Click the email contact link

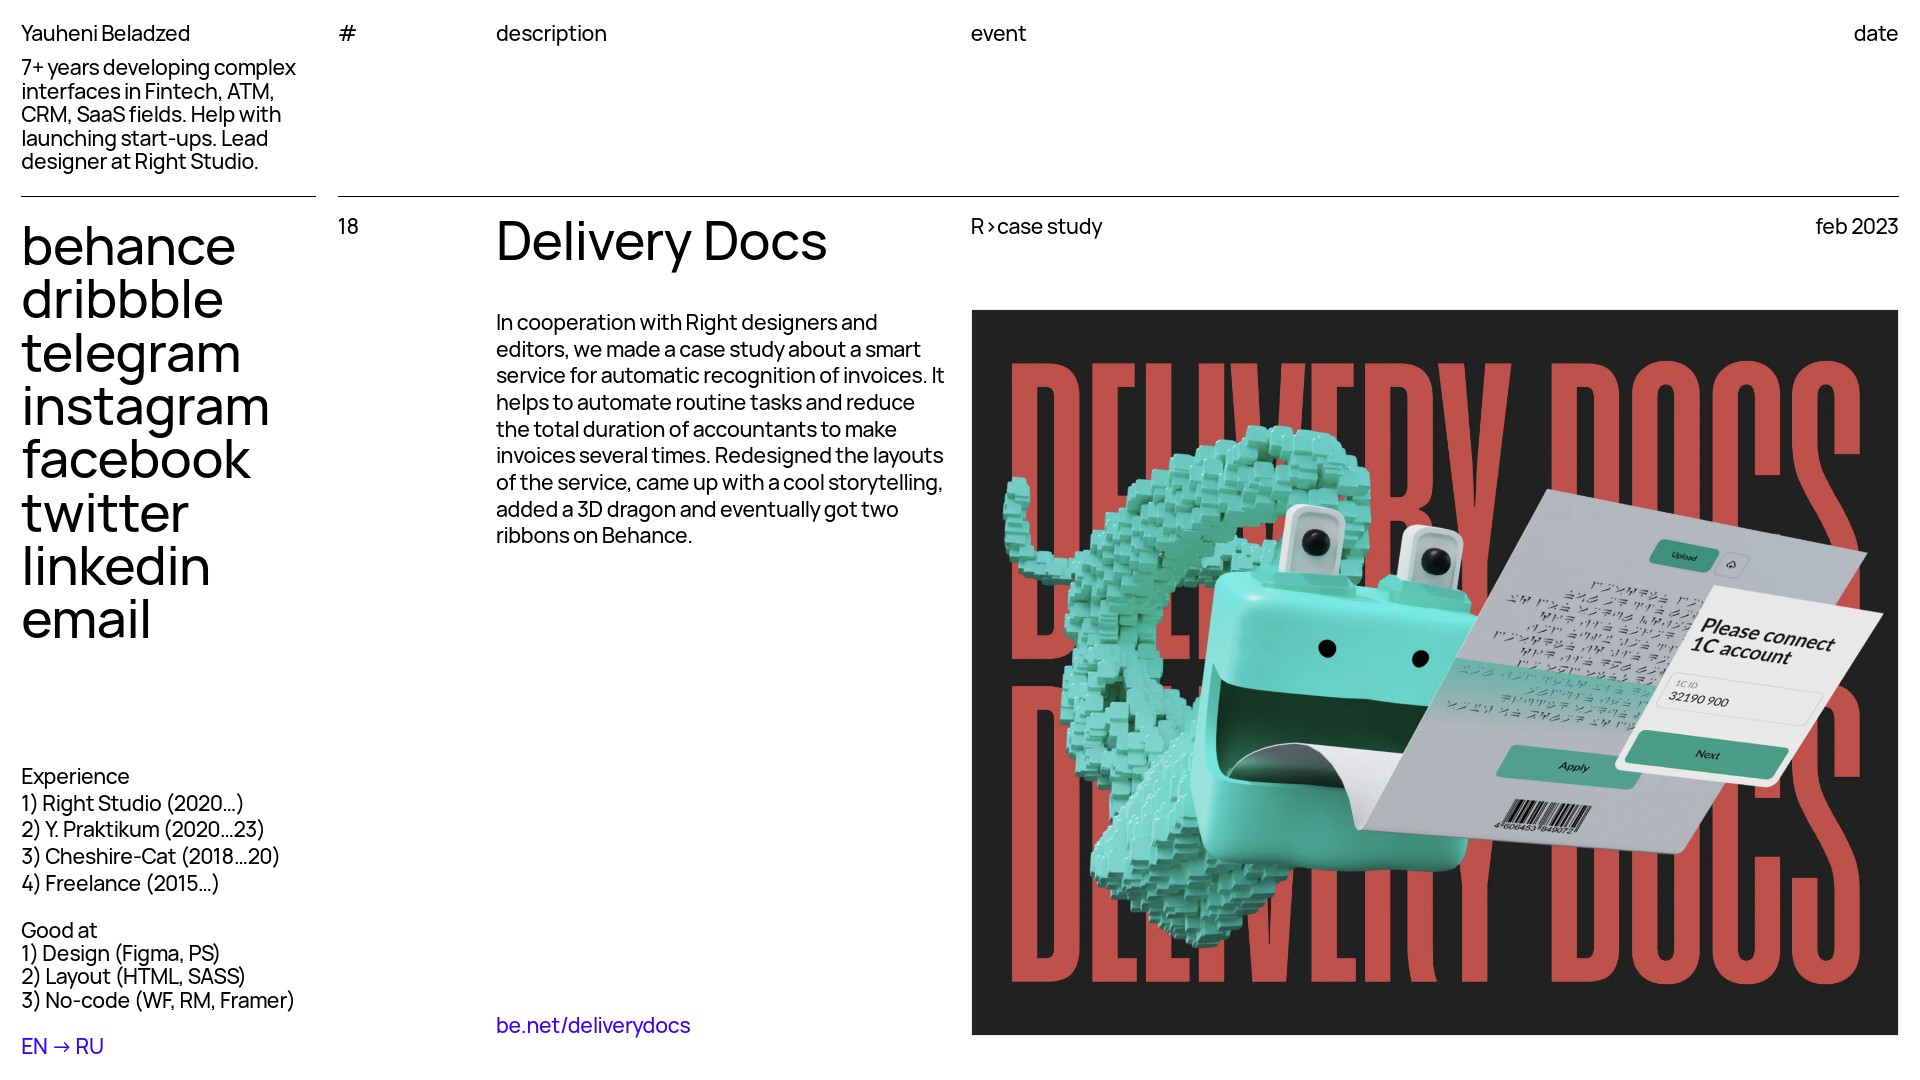[x=86, y=620]
